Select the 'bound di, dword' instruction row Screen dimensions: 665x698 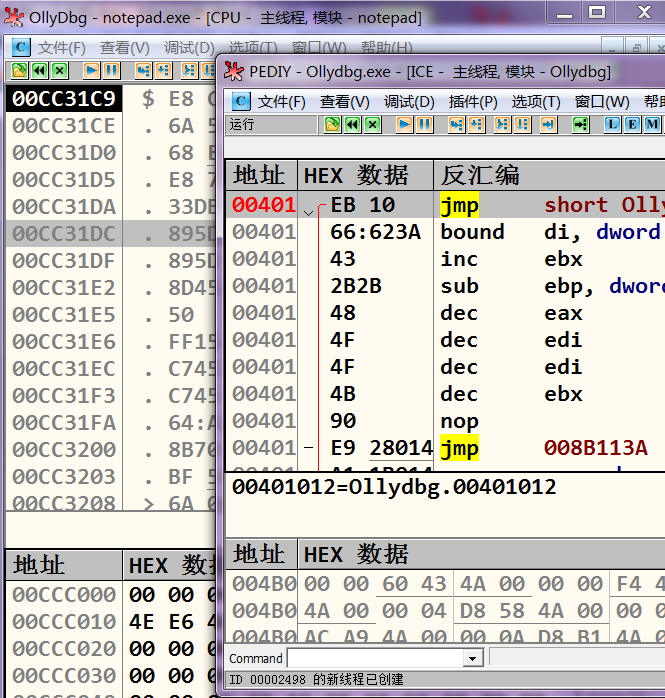point(445,232)
